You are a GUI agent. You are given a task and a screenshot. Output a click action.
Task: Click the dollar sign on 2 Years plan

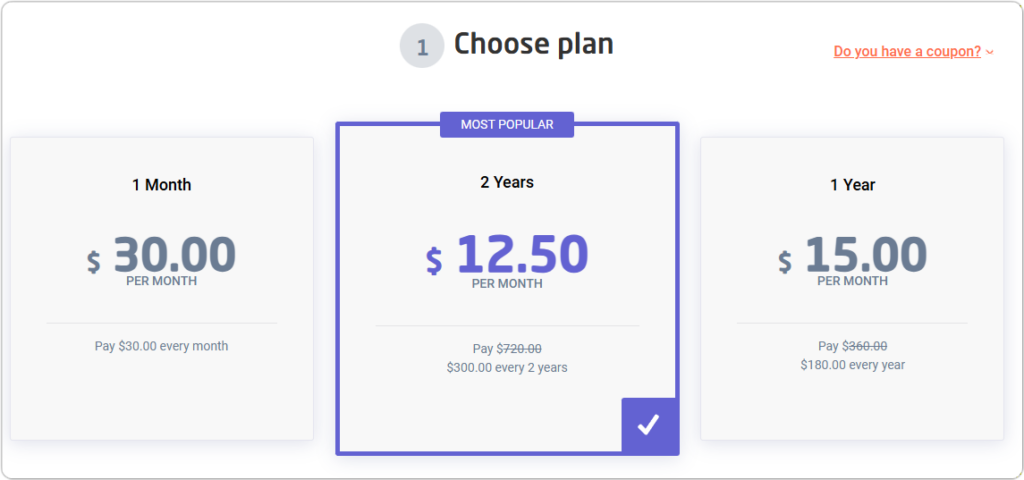[434, 260]
